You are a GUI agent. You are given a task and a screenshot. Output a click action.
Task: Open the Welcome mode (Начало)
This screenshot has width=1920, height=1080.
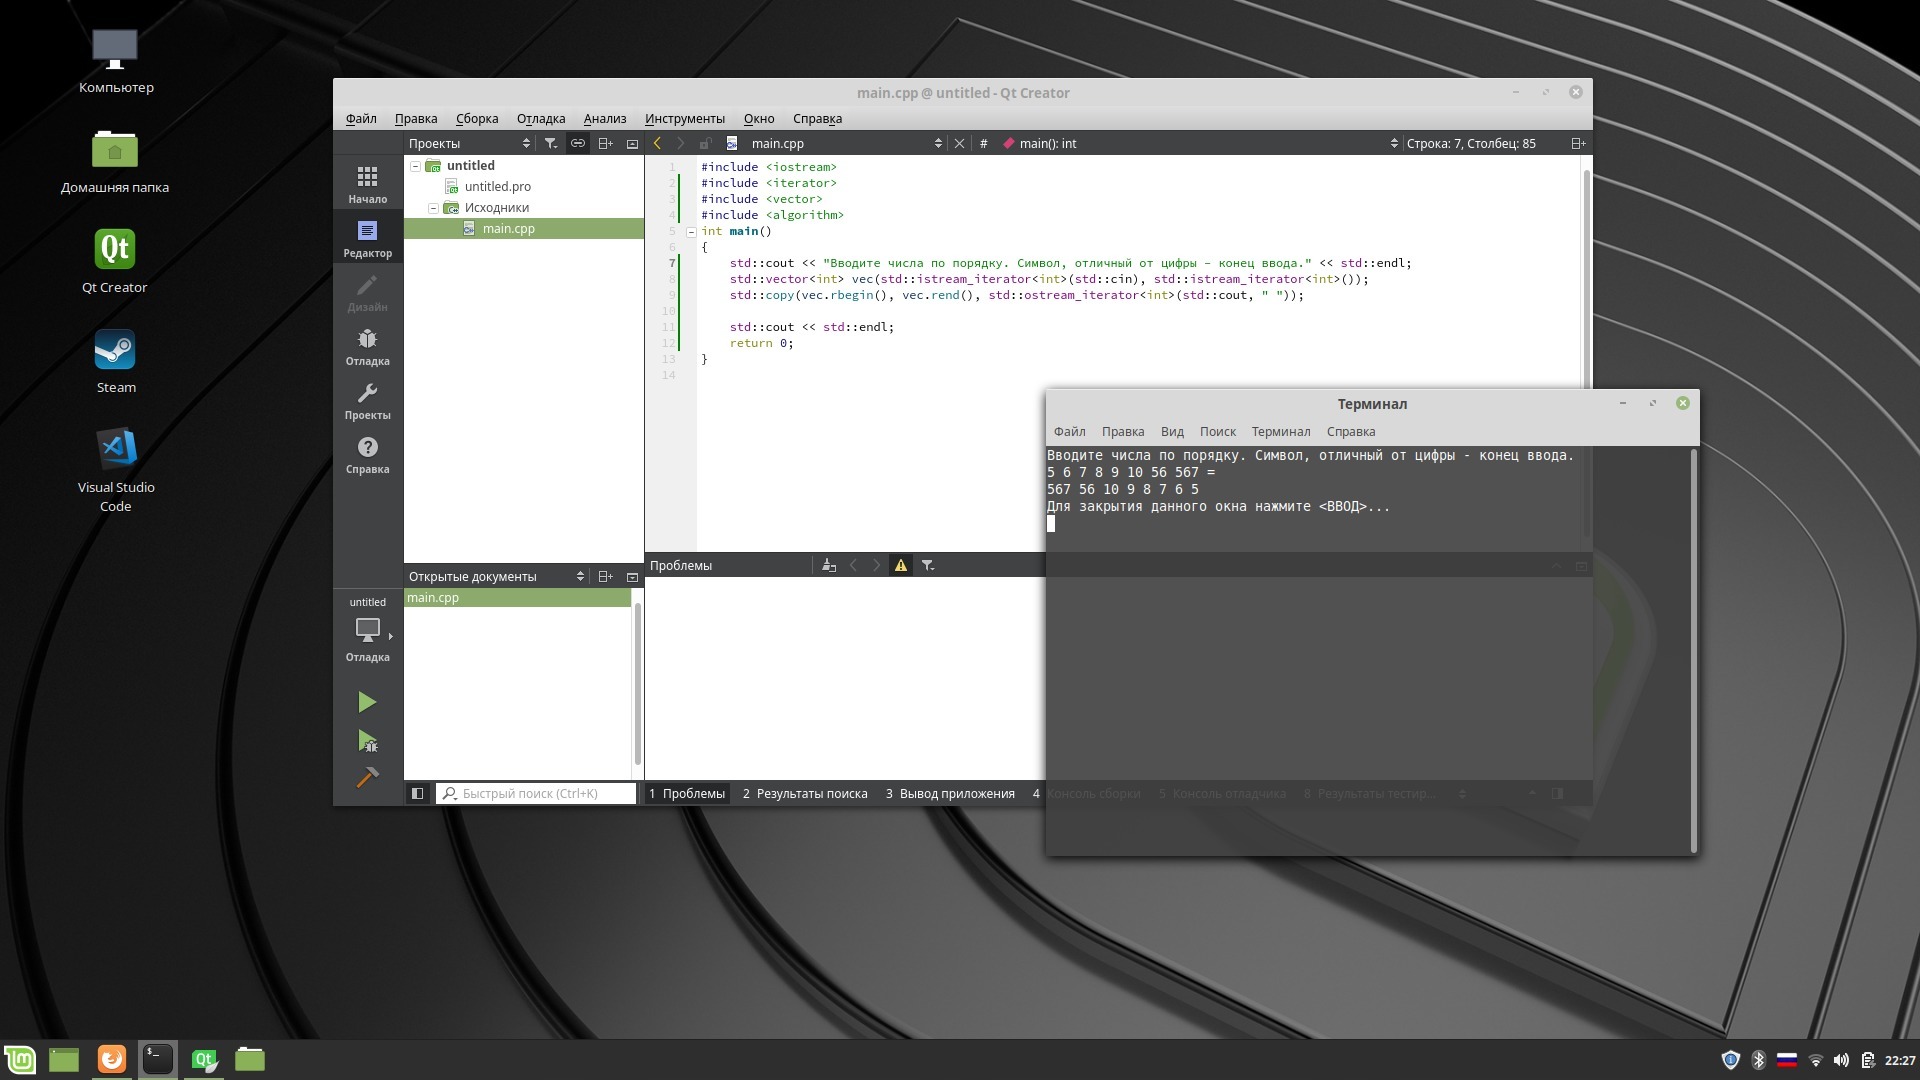(367, 184)
